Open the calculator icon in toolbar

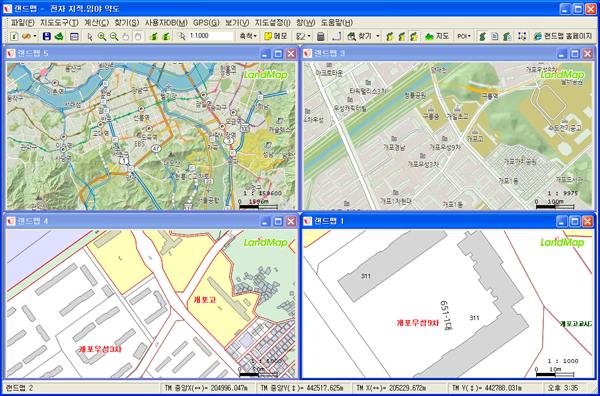click(321, 36)
